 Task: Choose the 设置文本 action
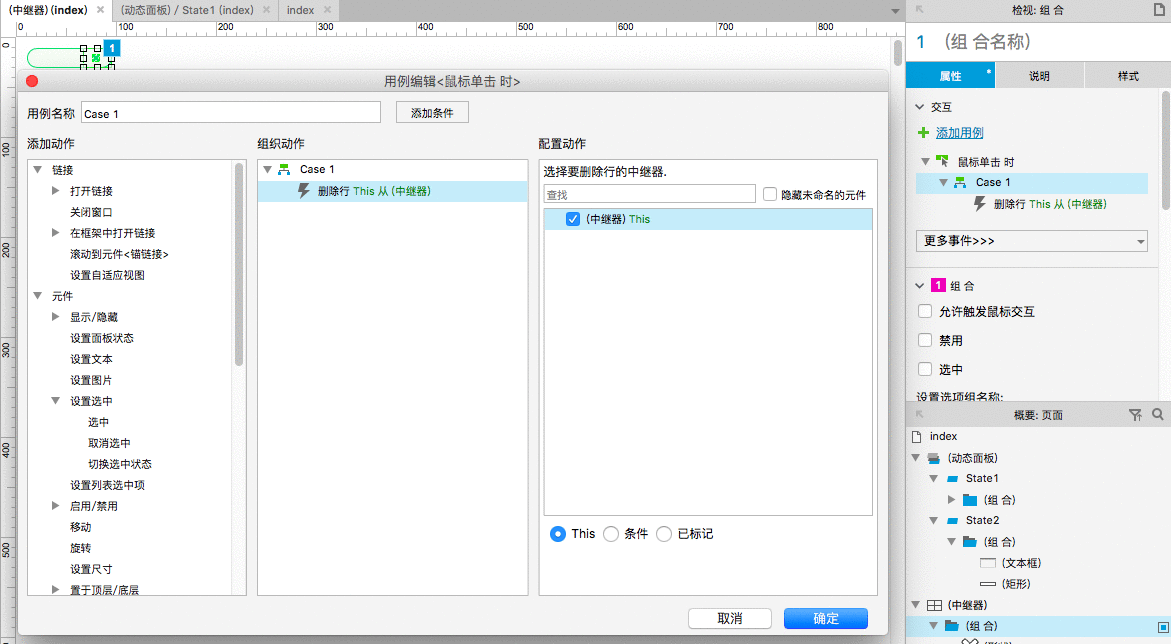pyautogui.click(x=91, y=359)
